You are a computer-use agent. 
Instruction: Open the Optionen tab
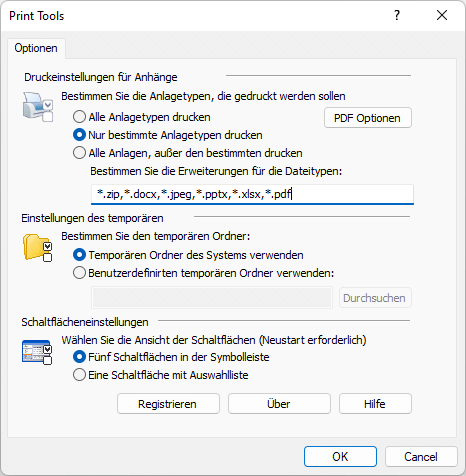(x=36, y=48)
